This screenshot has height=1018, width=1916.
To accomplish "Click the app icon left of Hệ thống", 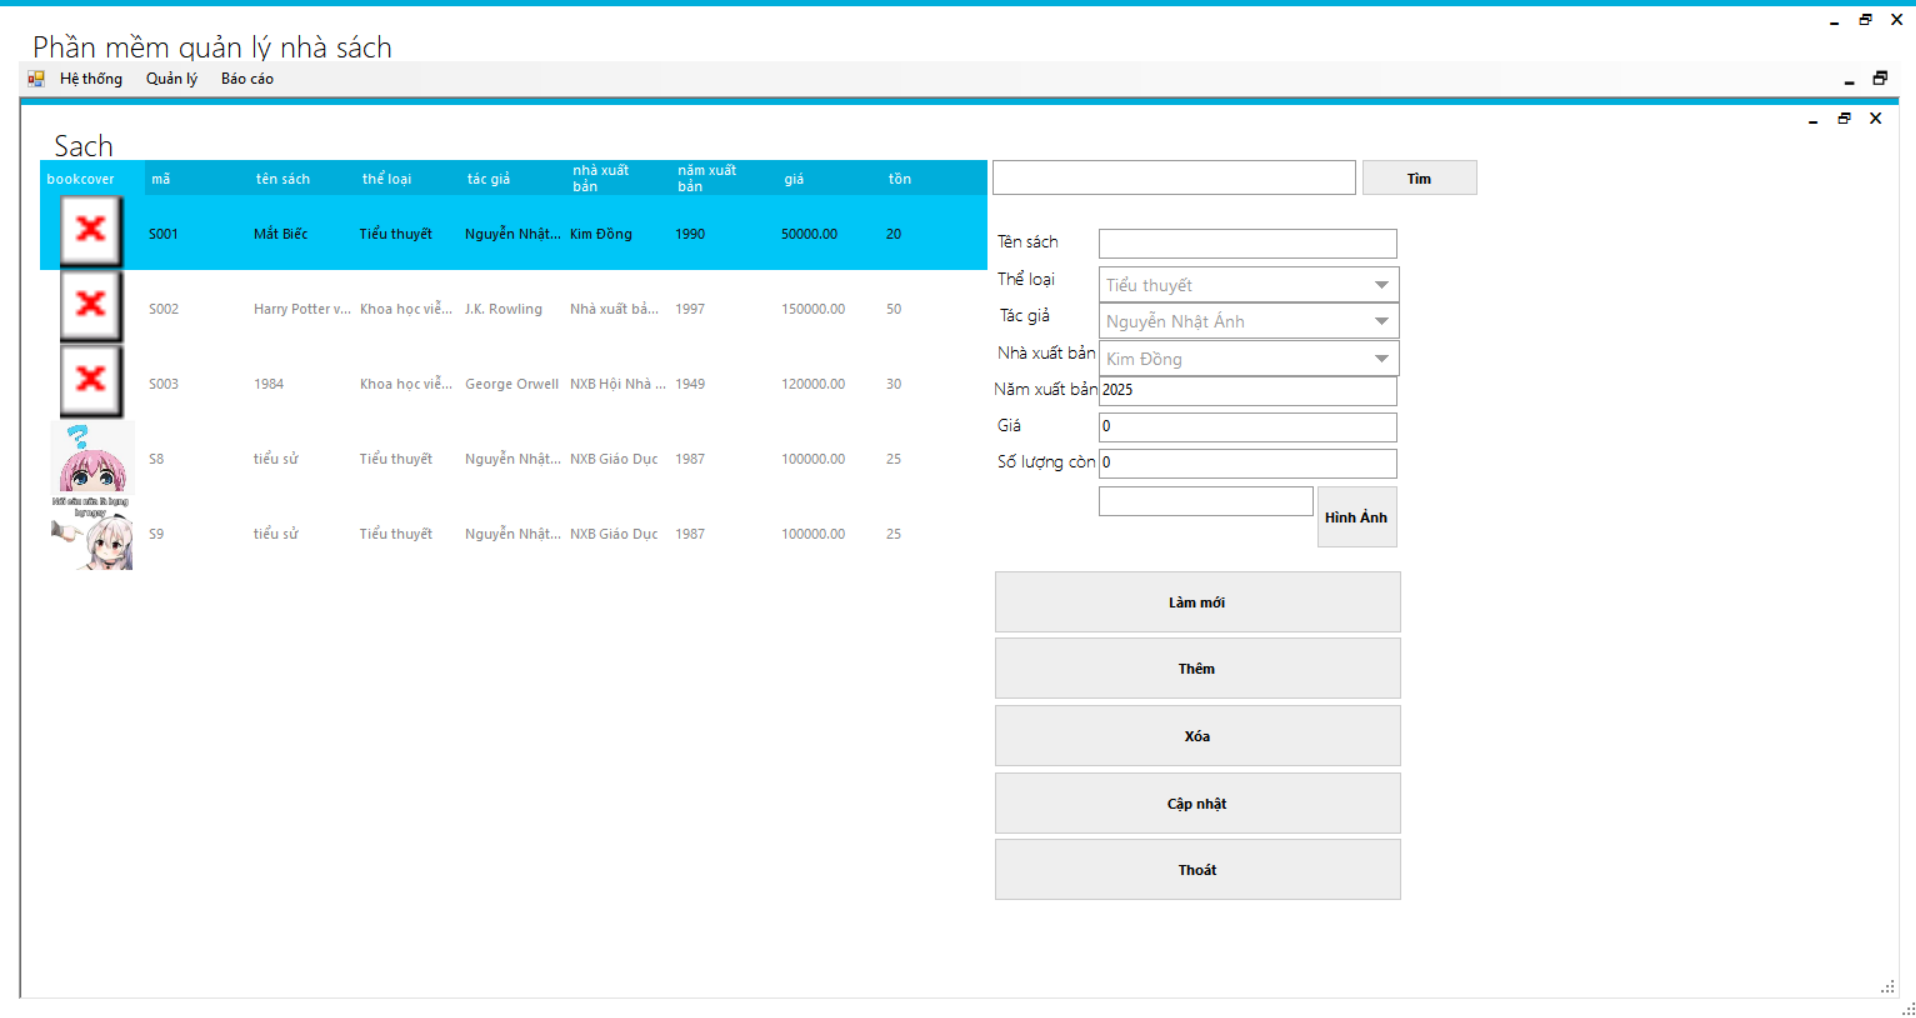I will click(x=36, y=79).
